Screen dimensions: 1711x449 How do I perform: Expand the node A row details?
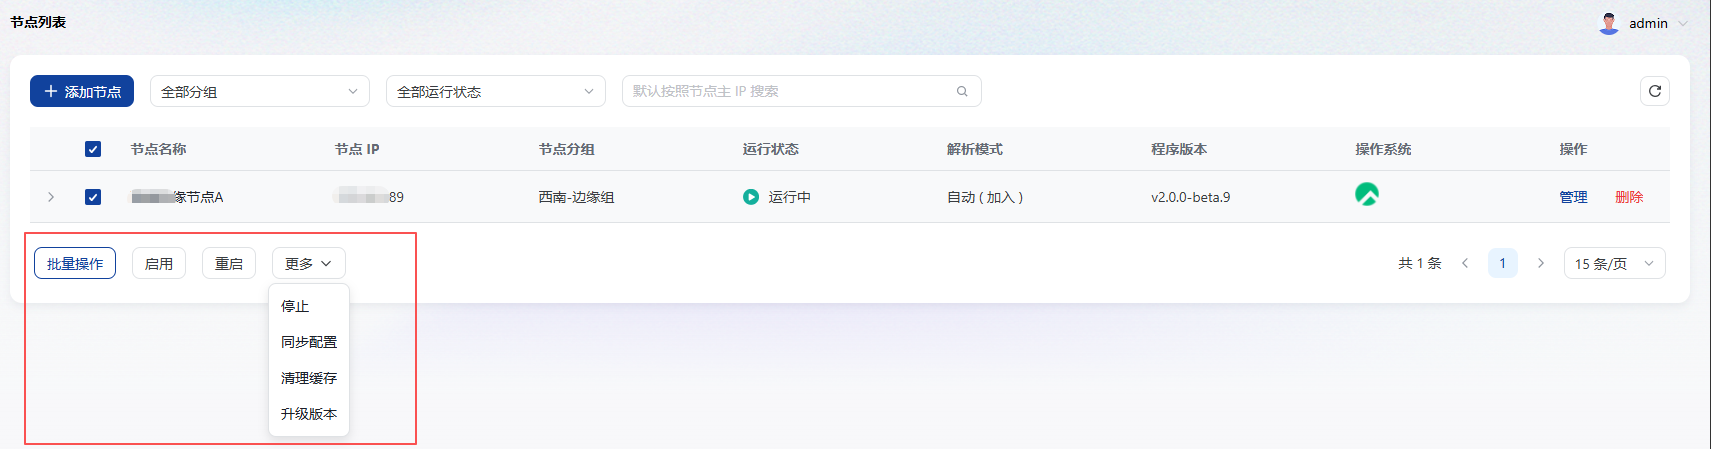point(51,197)
